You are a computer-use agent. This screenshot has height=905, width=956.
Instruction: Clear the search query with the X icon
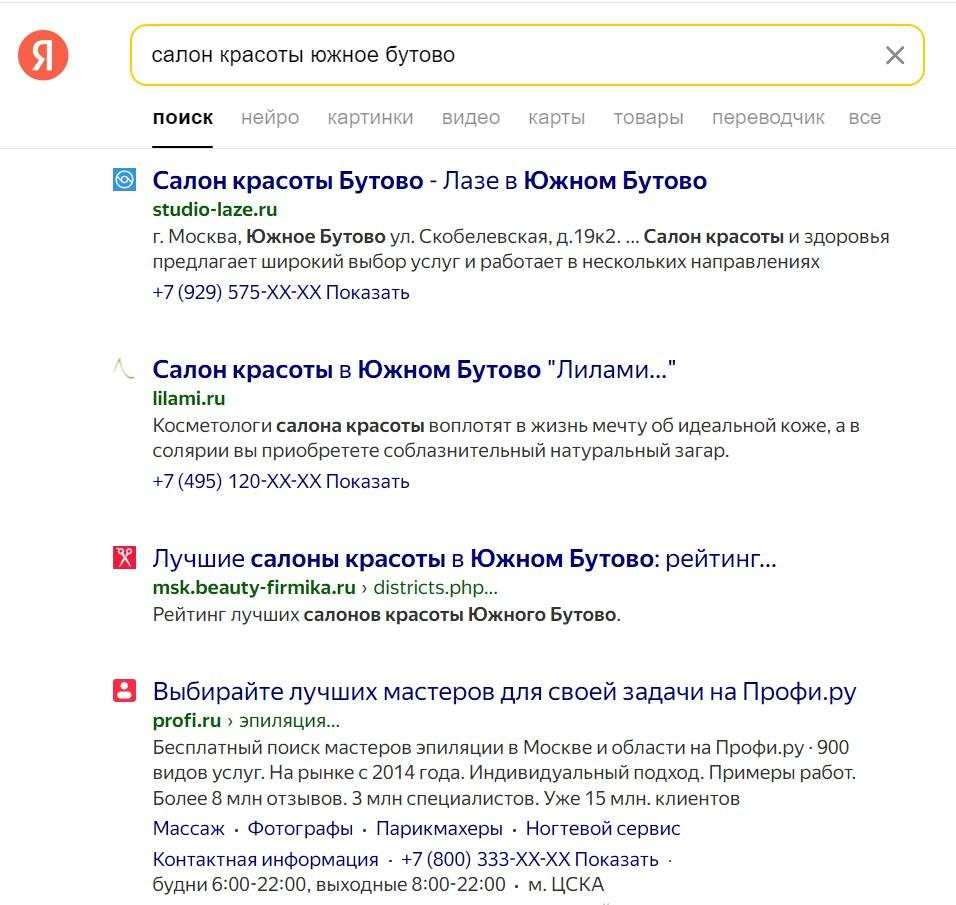894,55
